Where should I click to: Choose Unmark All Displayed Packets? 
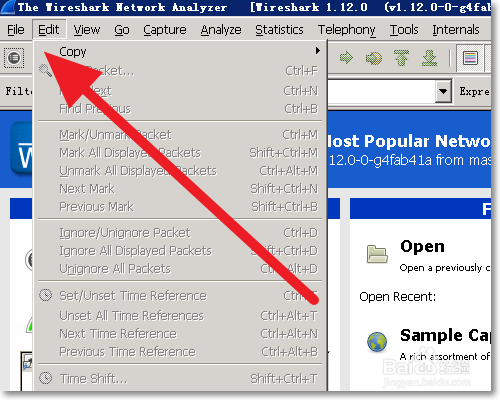click(180, 171)
